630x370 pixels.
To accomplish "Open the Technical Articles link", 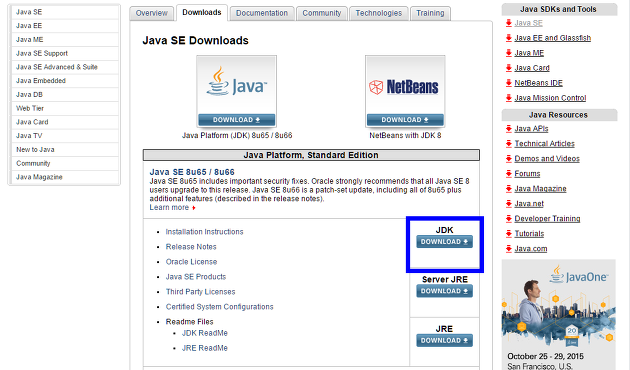I will [544, 143].
